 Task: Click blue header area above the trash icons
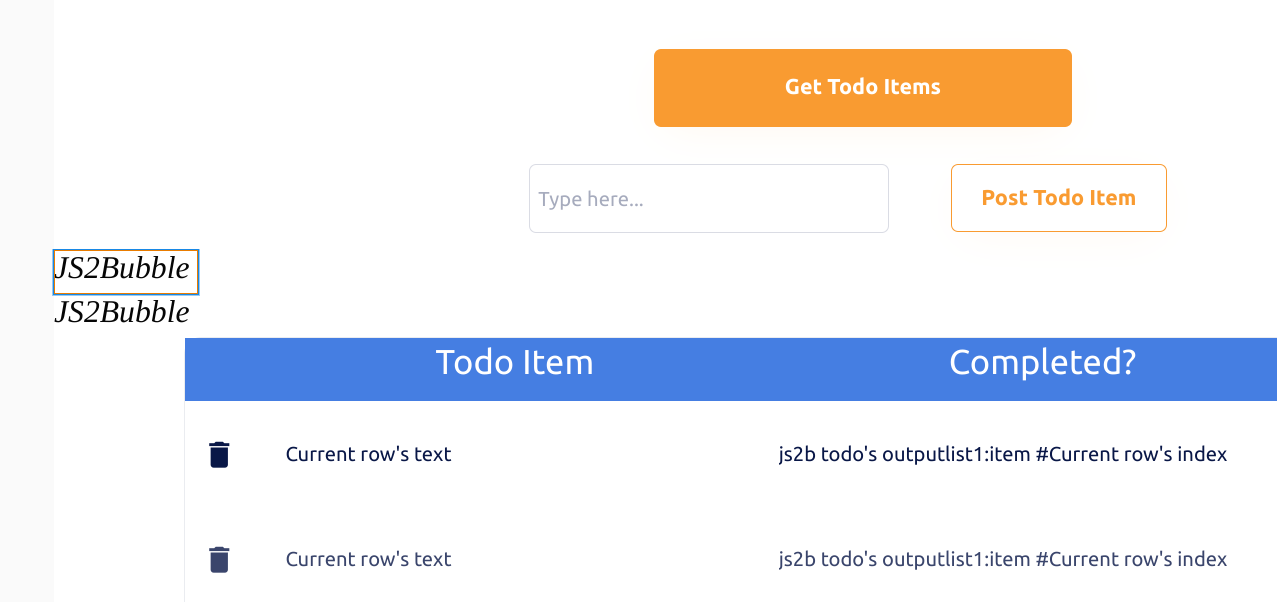coord(220,369)
